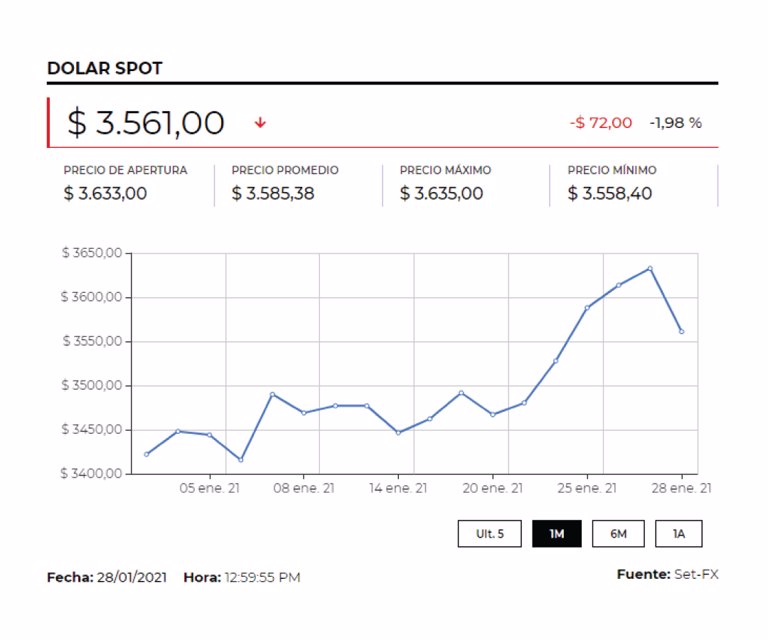Screen dimensions: 768x640
Task: Click the 28 ene. 21 date label
Action: (x=681, y=488)
